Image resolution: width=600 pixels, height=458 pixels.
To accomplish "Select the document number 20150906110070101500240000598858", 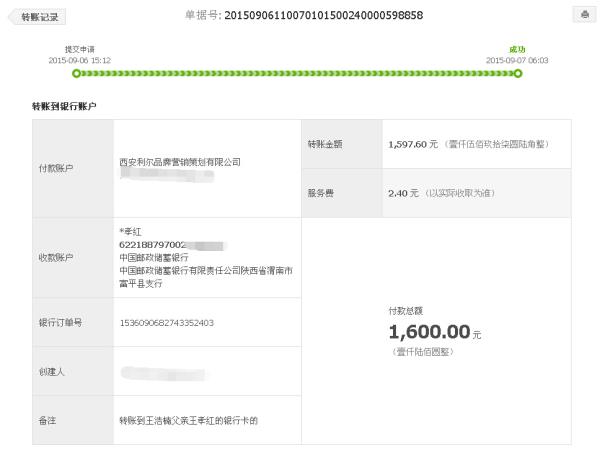I will (324, 15).
